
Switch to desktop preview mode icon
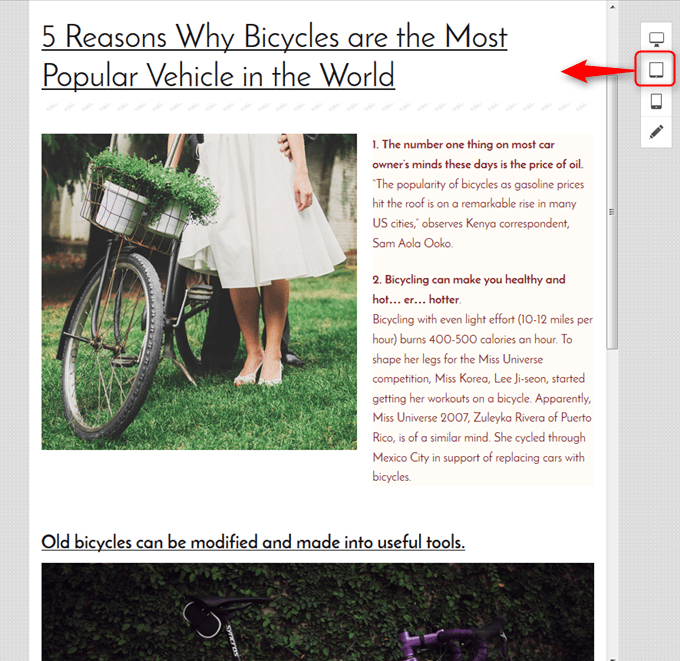[x=656, y=39]
